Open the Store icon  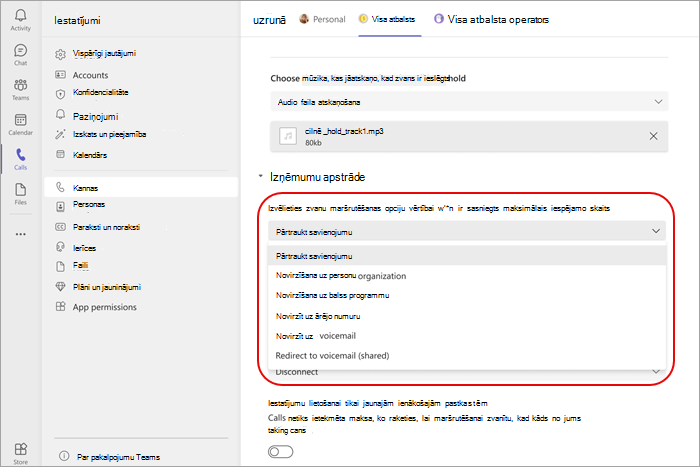pyautogui.click(x=21, y=449)
